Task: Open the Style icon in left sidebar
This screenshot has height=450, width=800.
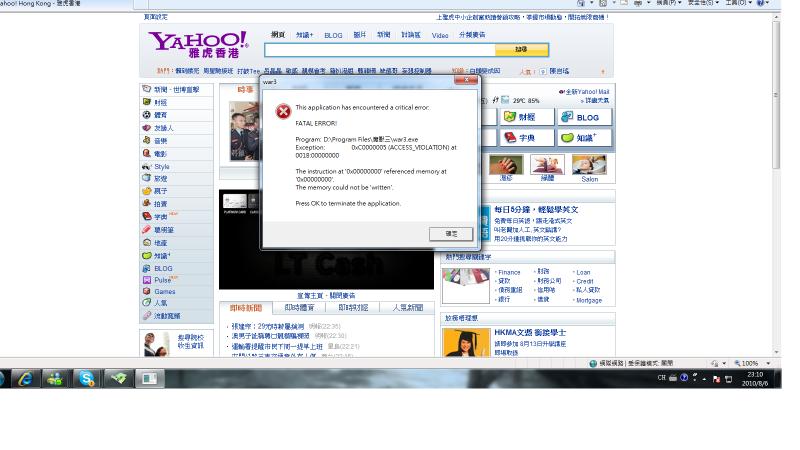Action: (147, 167)
